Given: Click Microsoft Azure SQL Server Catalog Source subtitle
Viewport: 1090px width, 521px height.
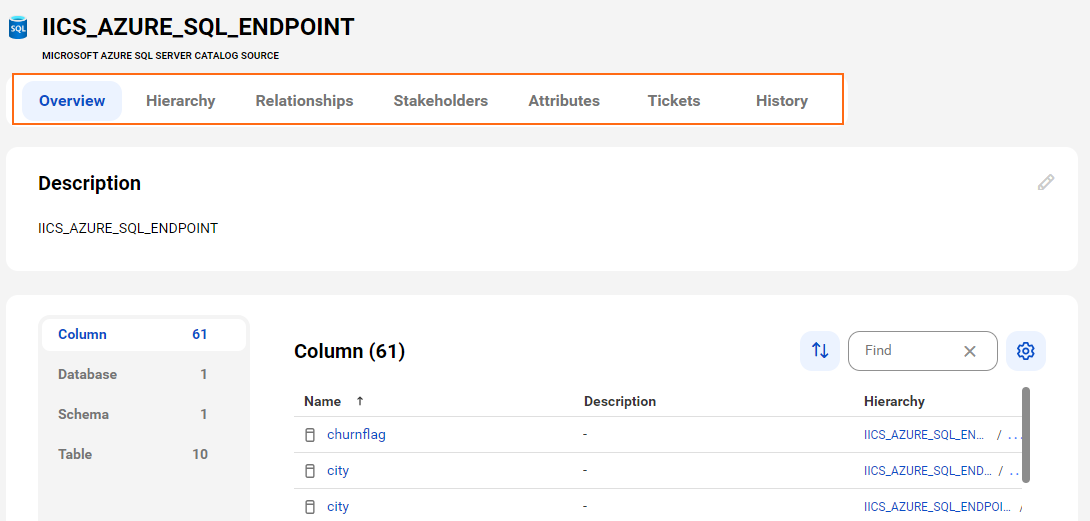Looking at the screenshot, I should [x=161, y=56].
